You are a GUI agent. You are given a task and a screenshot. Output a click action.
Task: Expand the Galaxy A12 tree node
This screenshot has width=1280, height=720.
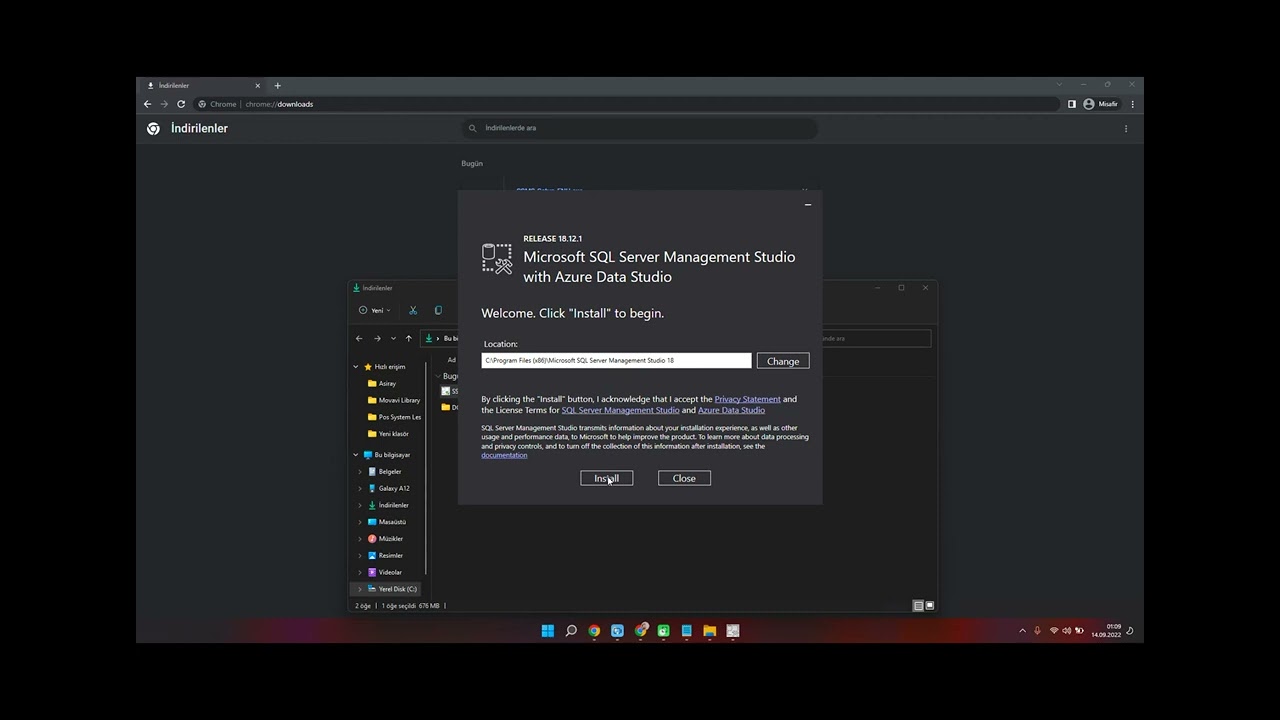click(x=360, y=488)
